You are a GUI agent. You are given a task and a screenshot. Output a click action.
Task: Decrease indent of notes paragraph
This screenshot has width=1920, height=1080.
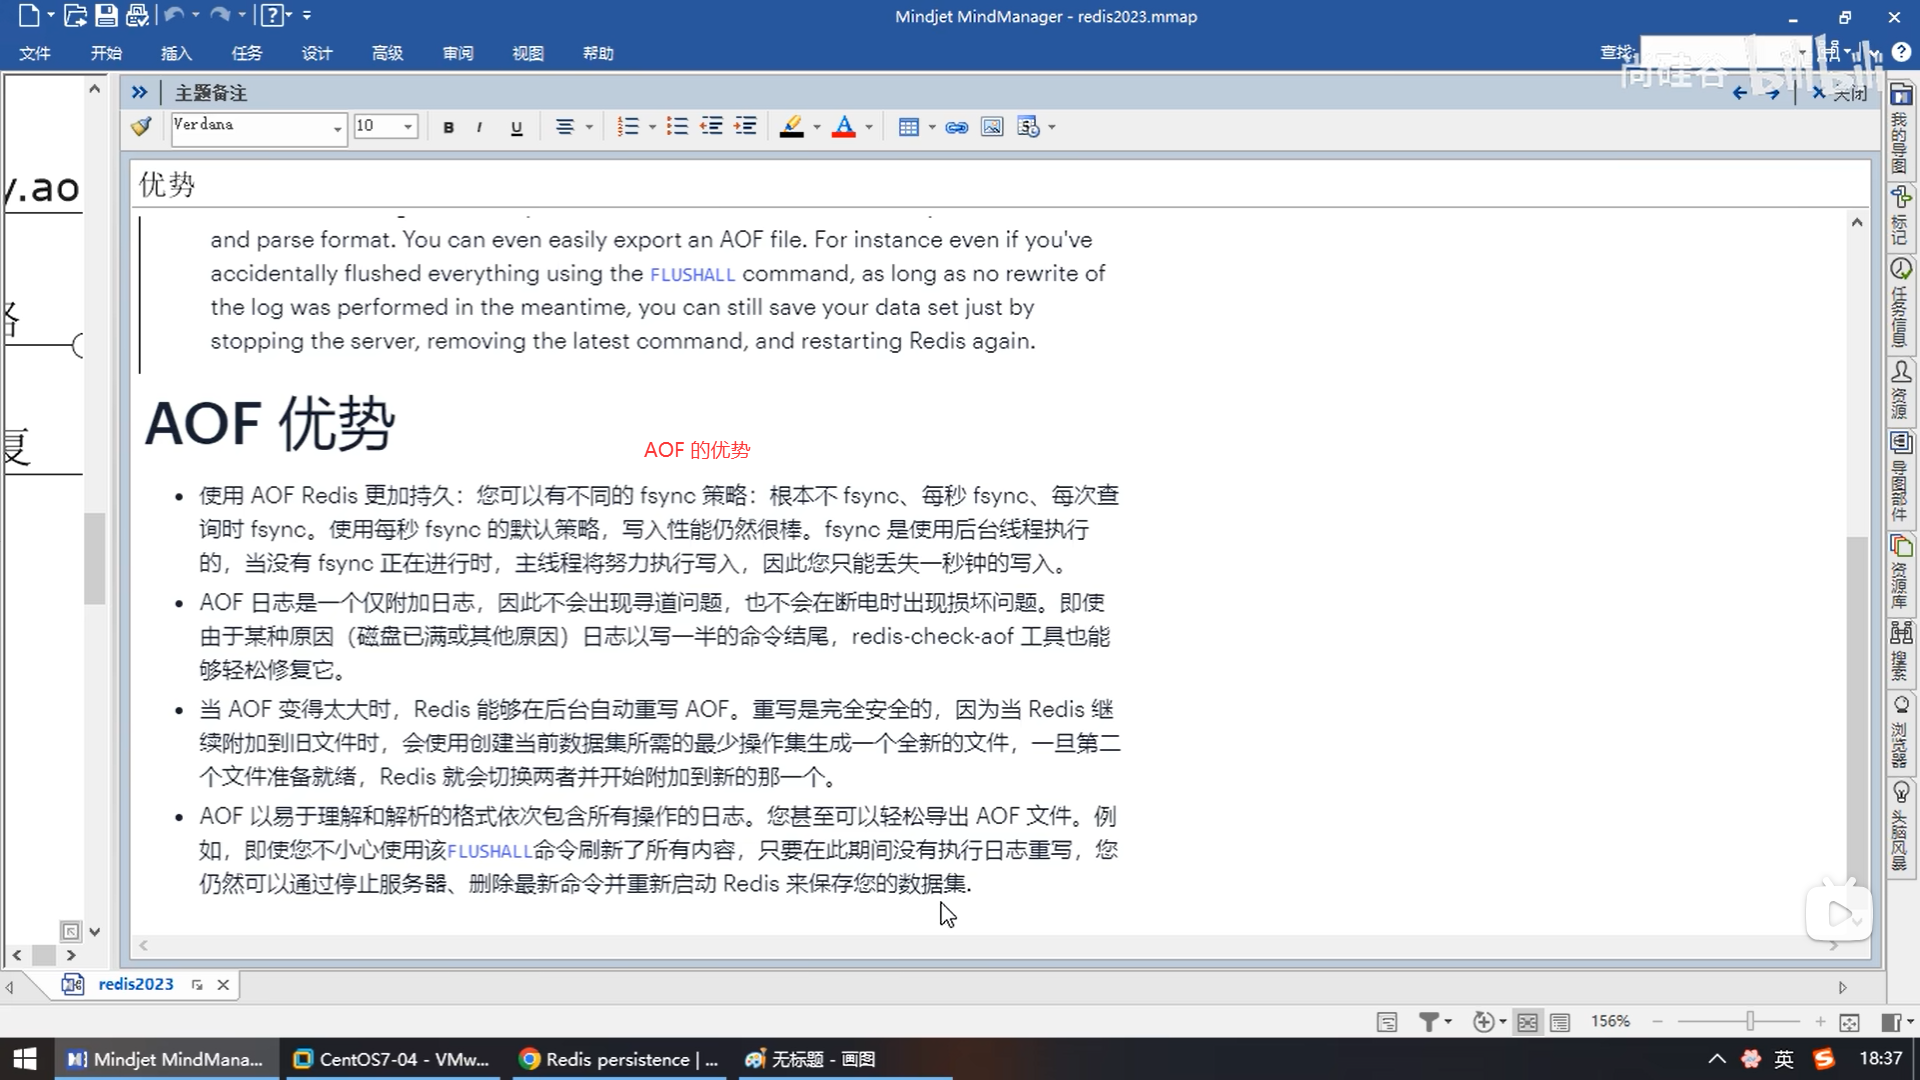tap(711, 127)
